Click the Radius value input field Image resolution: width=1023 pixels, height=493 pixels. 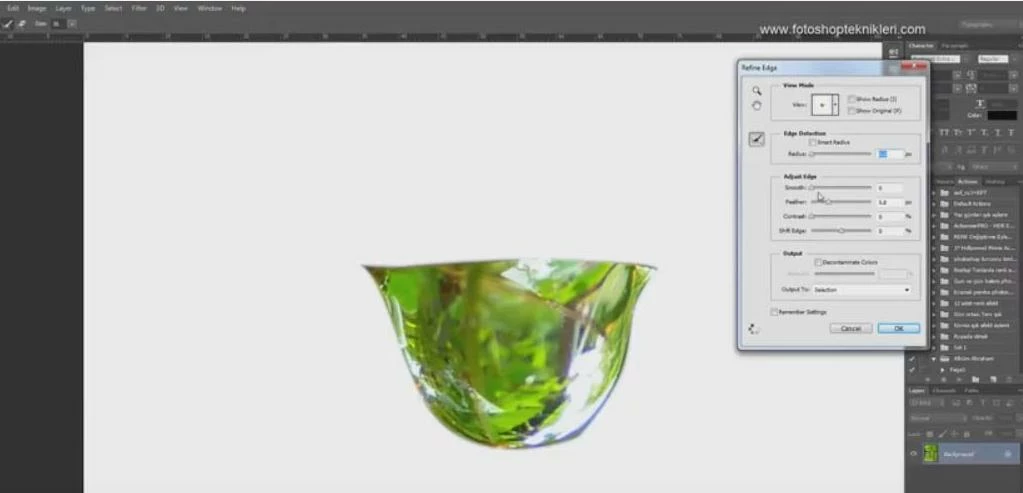click(889, 154)
